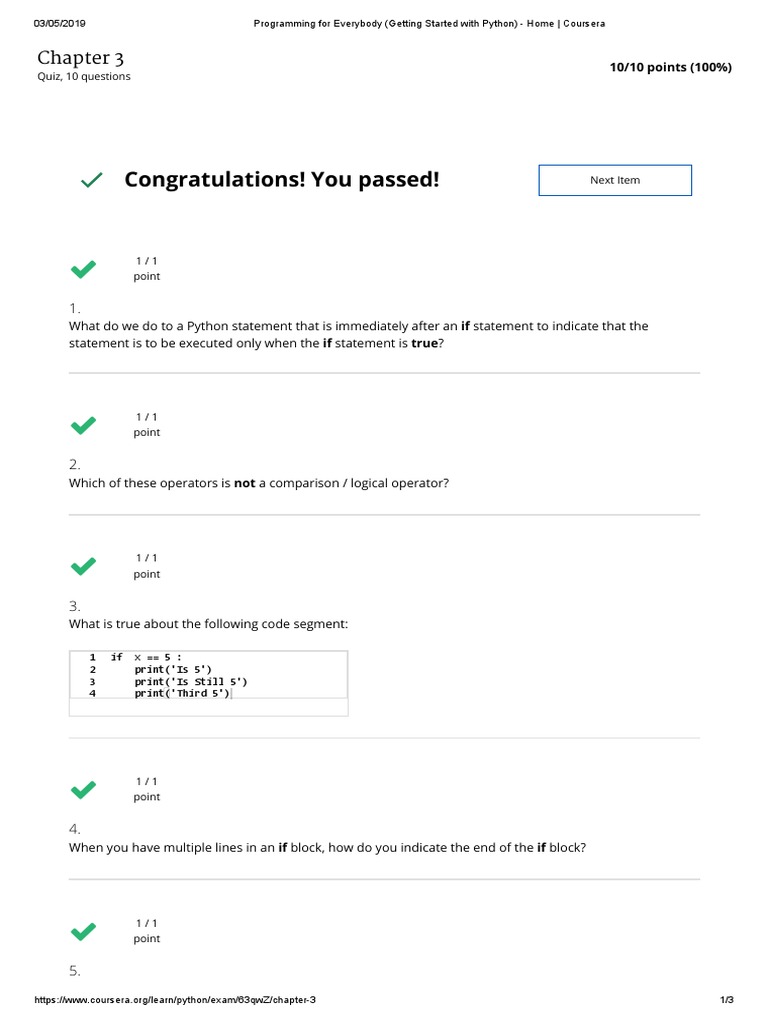Click the Quiz, 10 questions subtitle
Image resolution: width=768 pixels, height=1024 pixels.
coord(84,77)
